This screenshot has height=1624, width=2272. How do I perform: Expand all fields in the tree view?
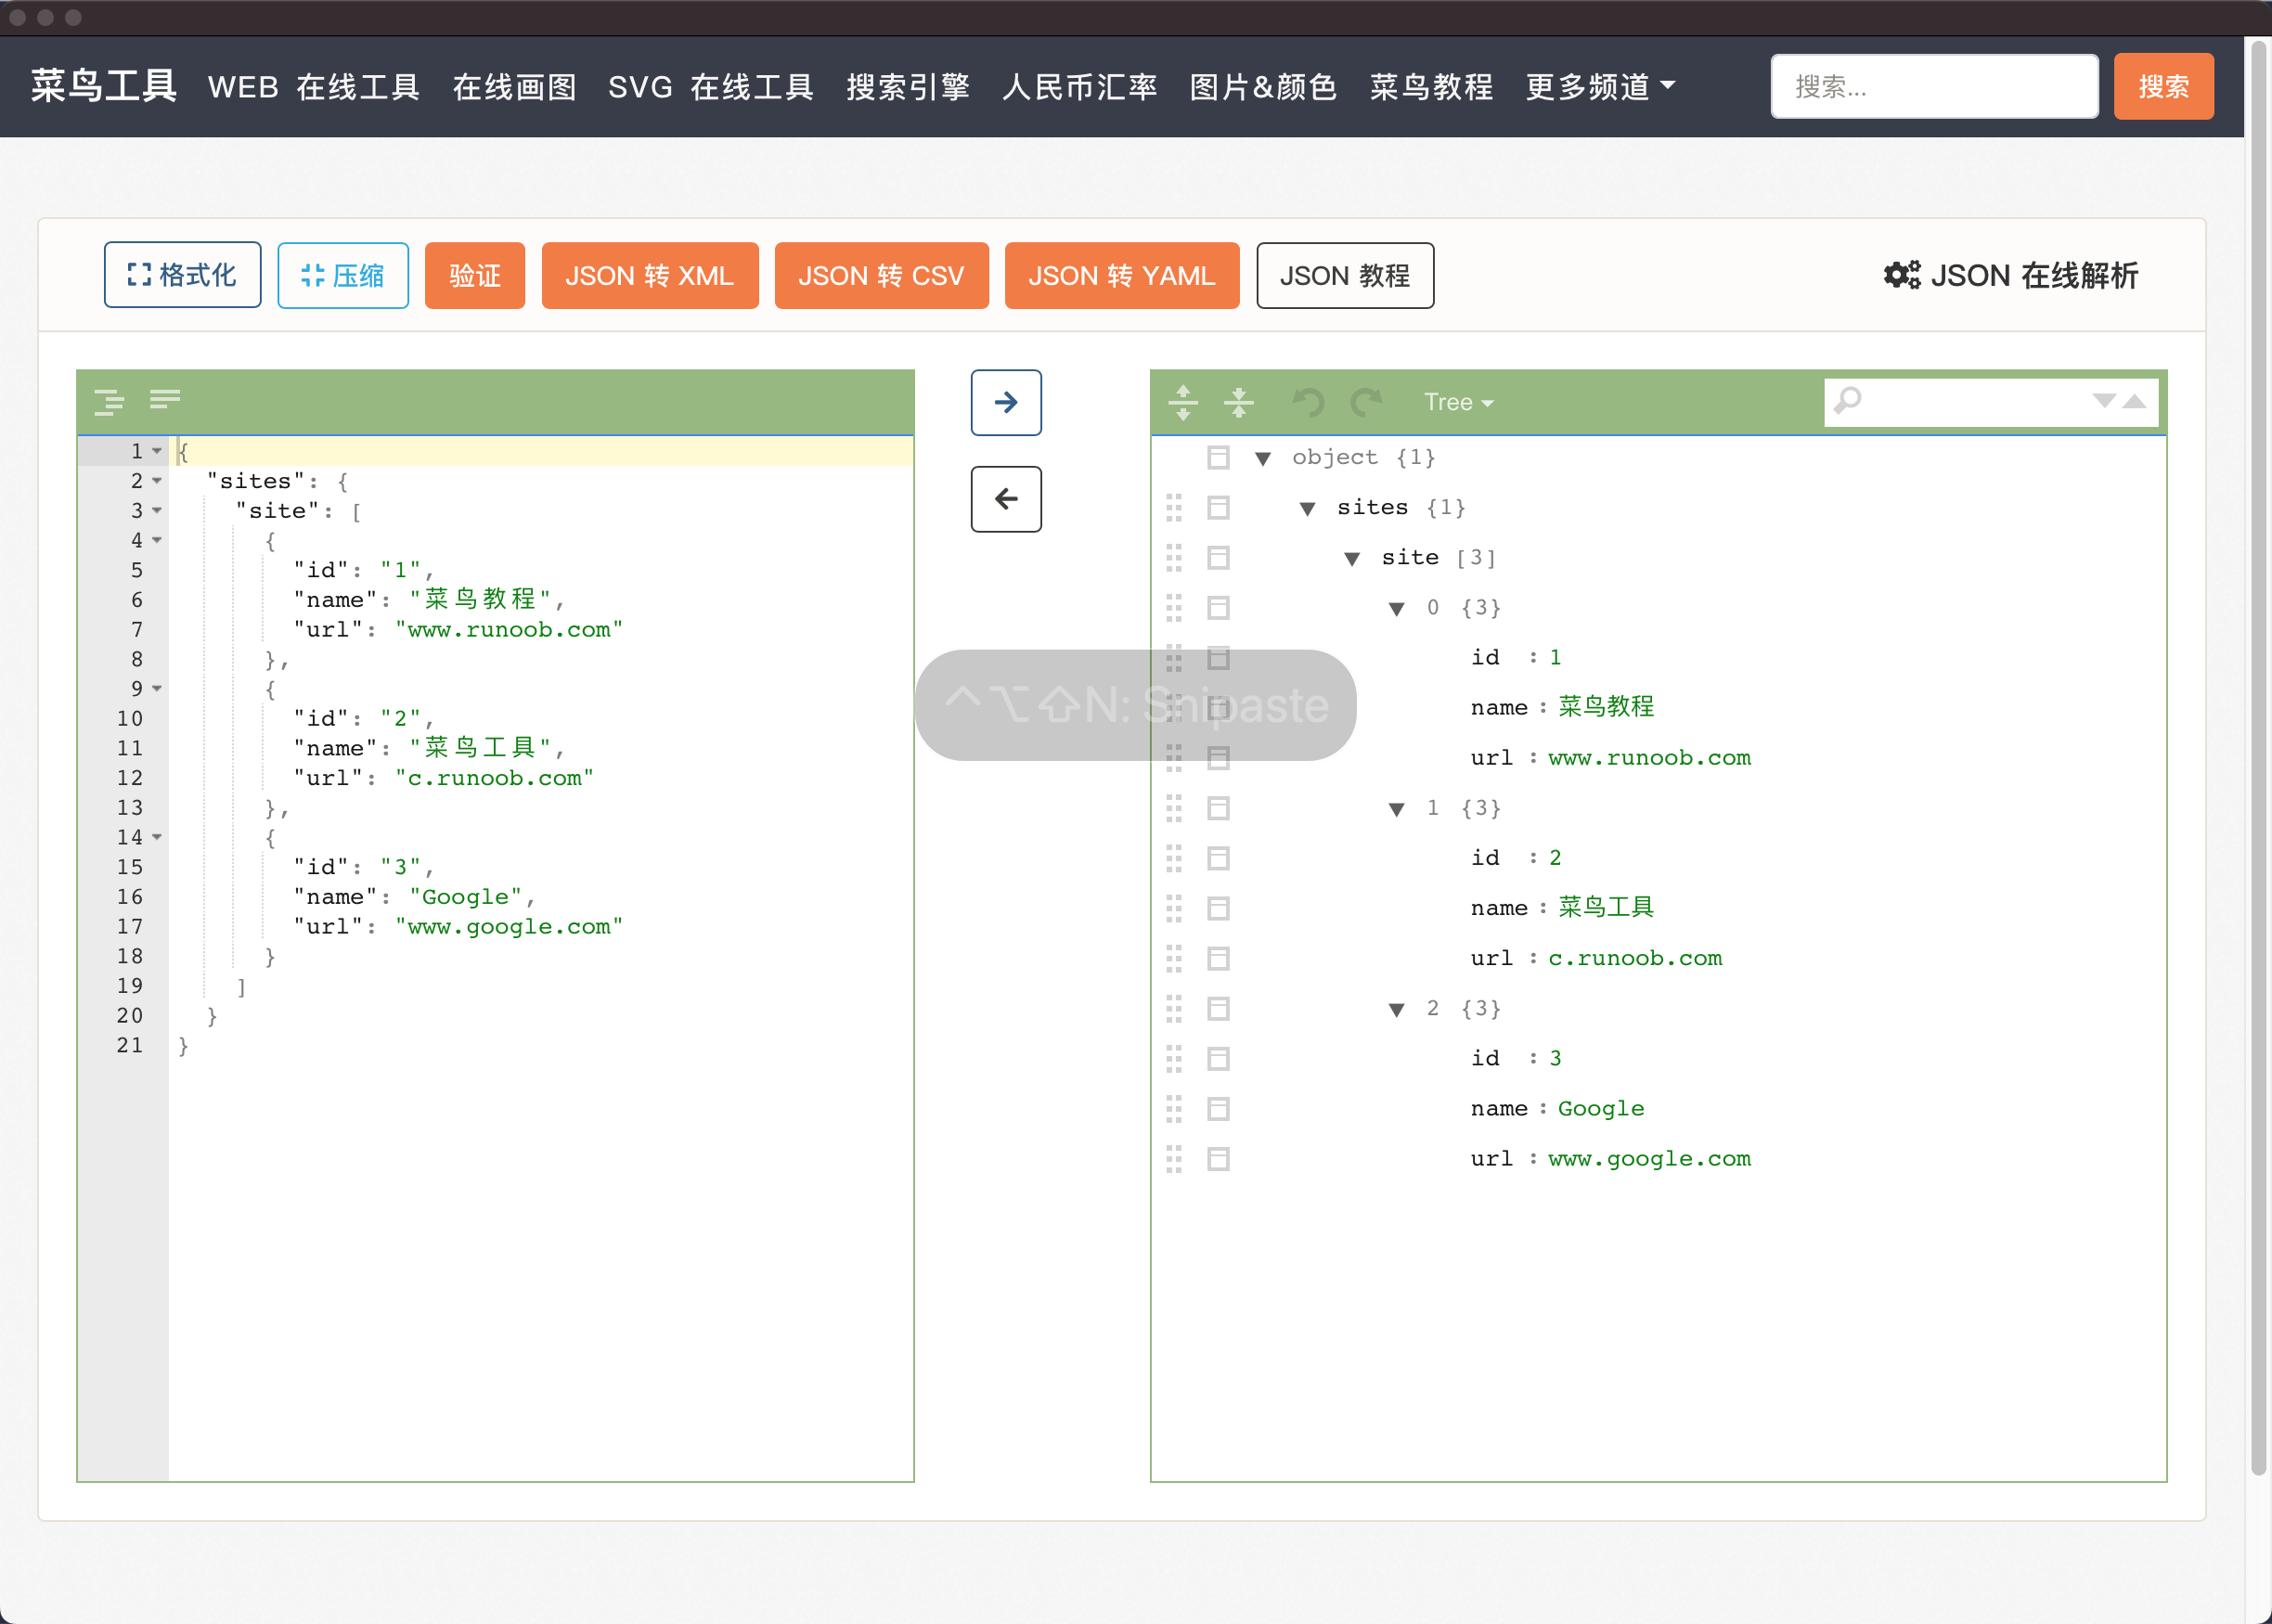(1183, 402)
